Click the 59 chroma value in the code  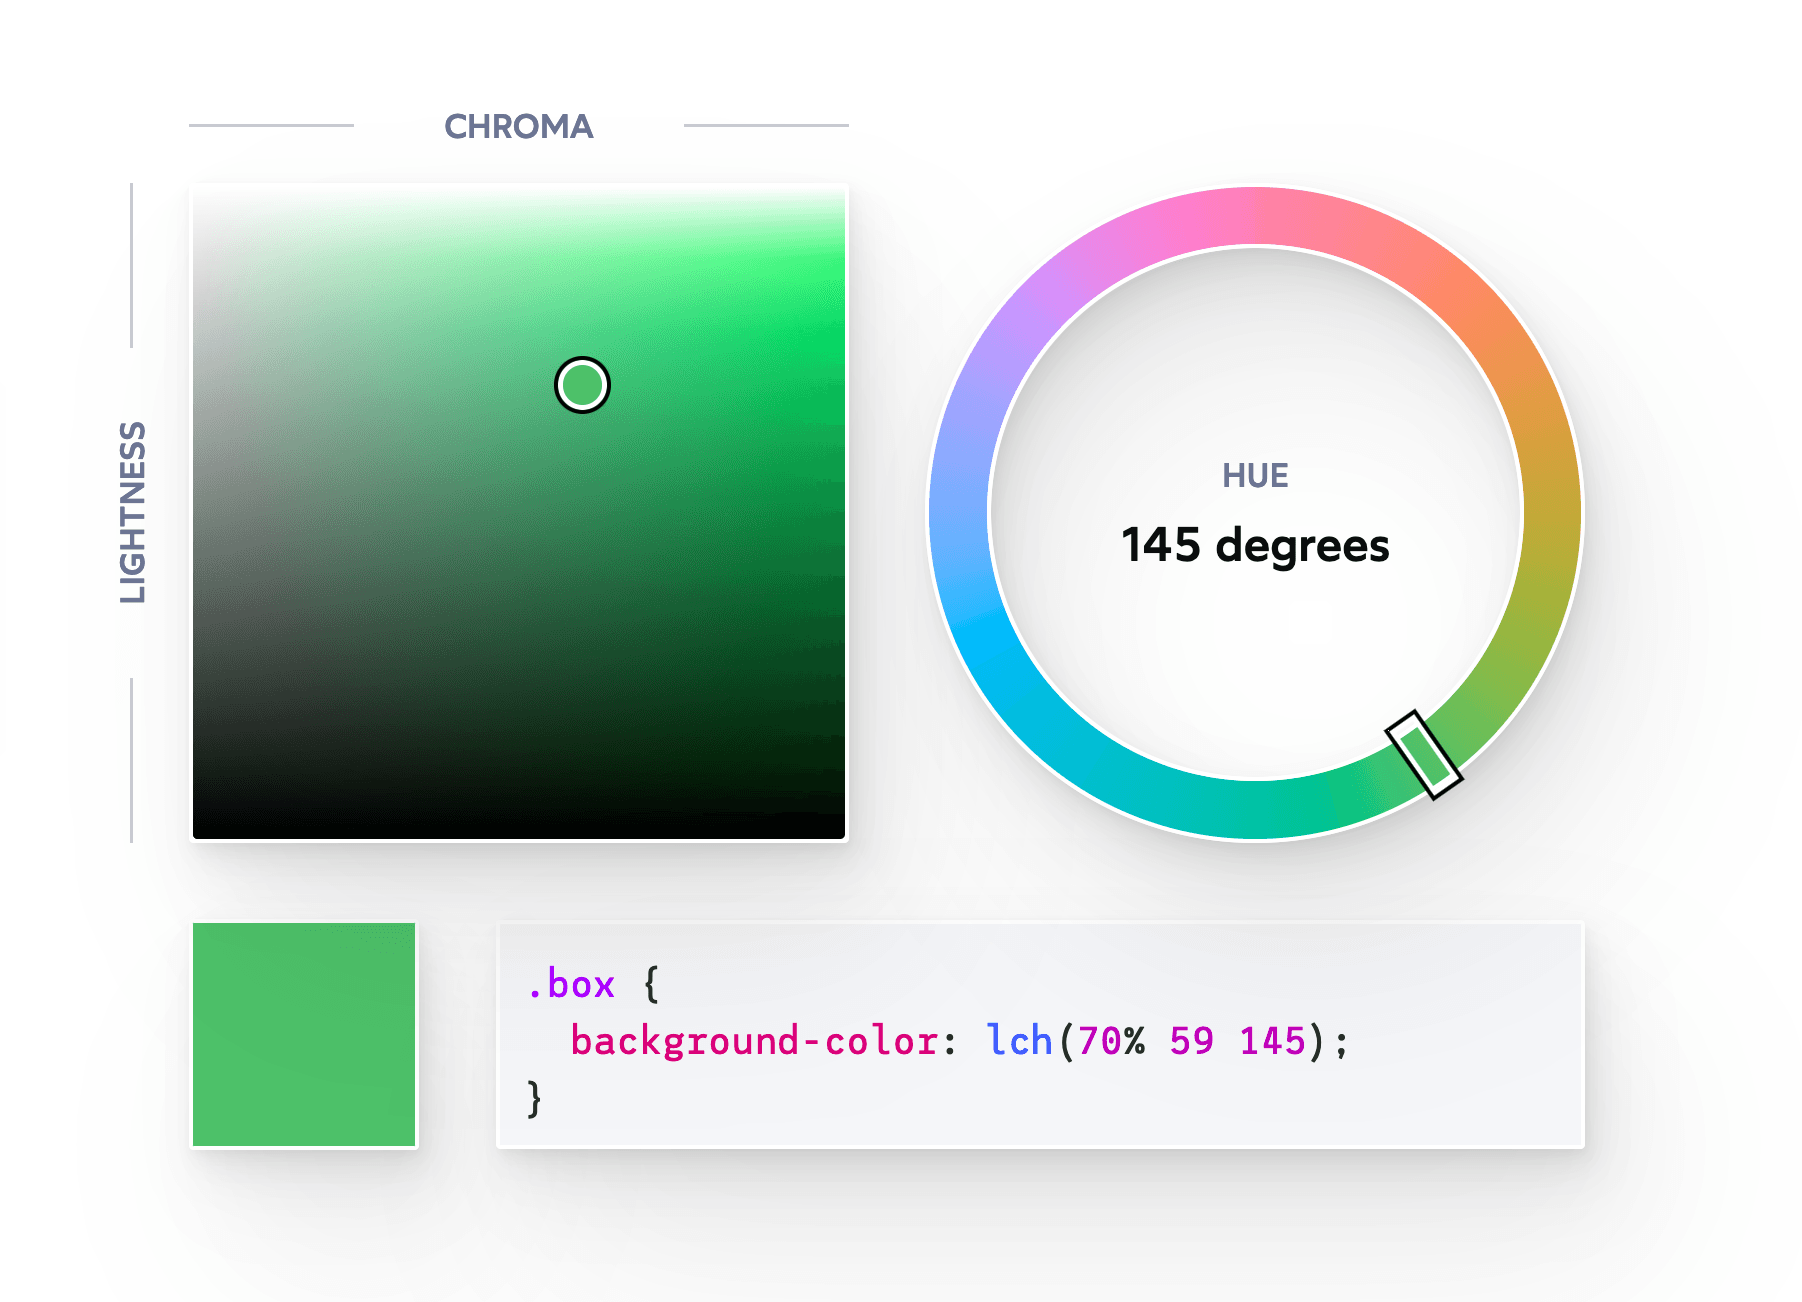[x=1191, y=1041]
